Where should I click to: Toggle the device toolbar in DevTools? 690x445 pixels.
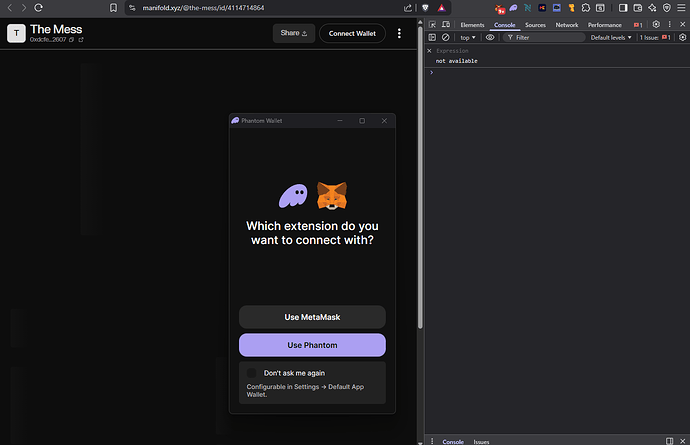[445, 24]
